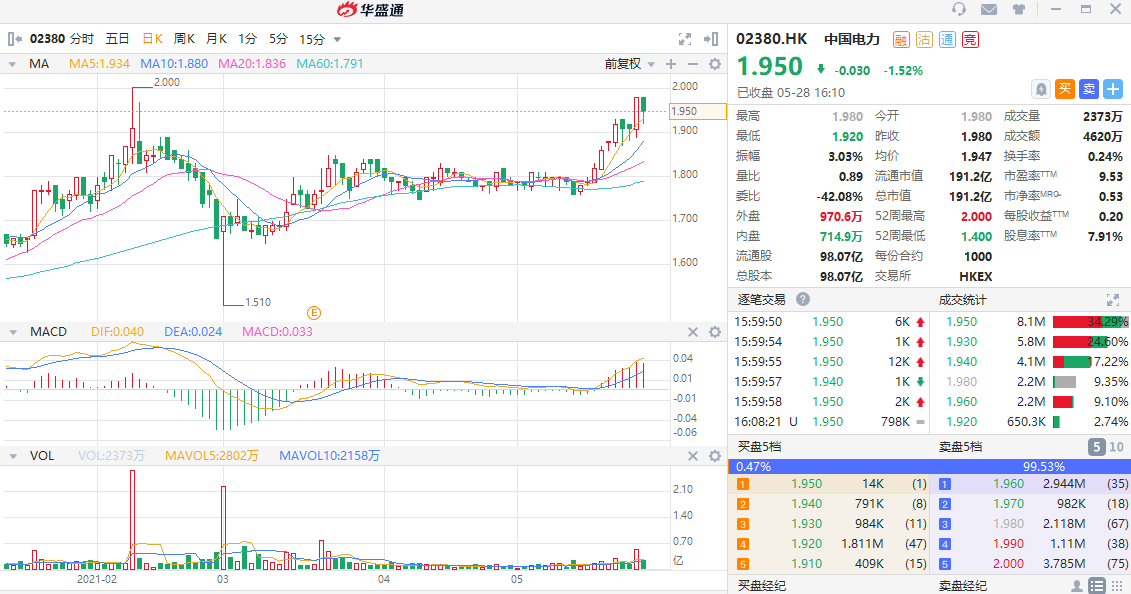Open the MA indicator selector dropdown
The image size is (1131, 594).
point(12,64)
